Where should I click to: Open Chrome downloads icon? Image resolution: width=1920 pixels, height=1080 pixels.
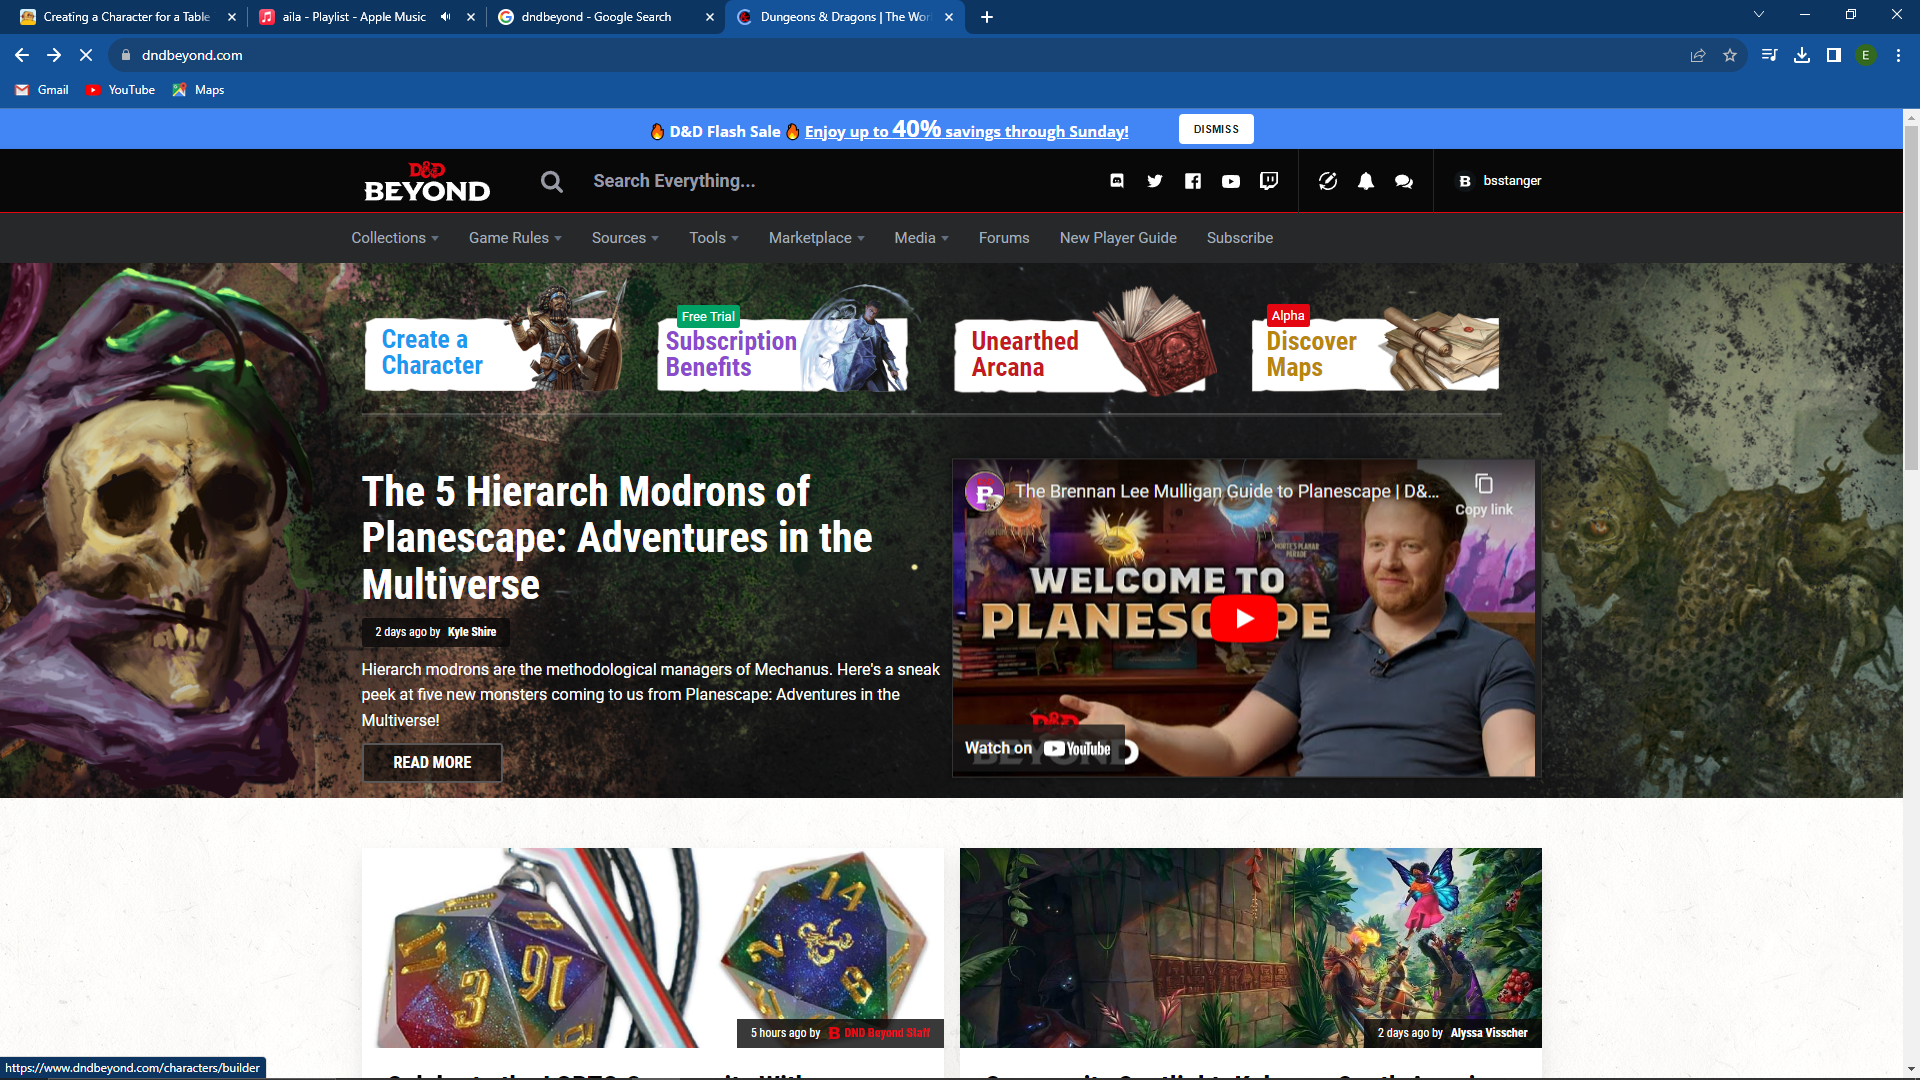pyautogui.click(x=1802, y=55)
